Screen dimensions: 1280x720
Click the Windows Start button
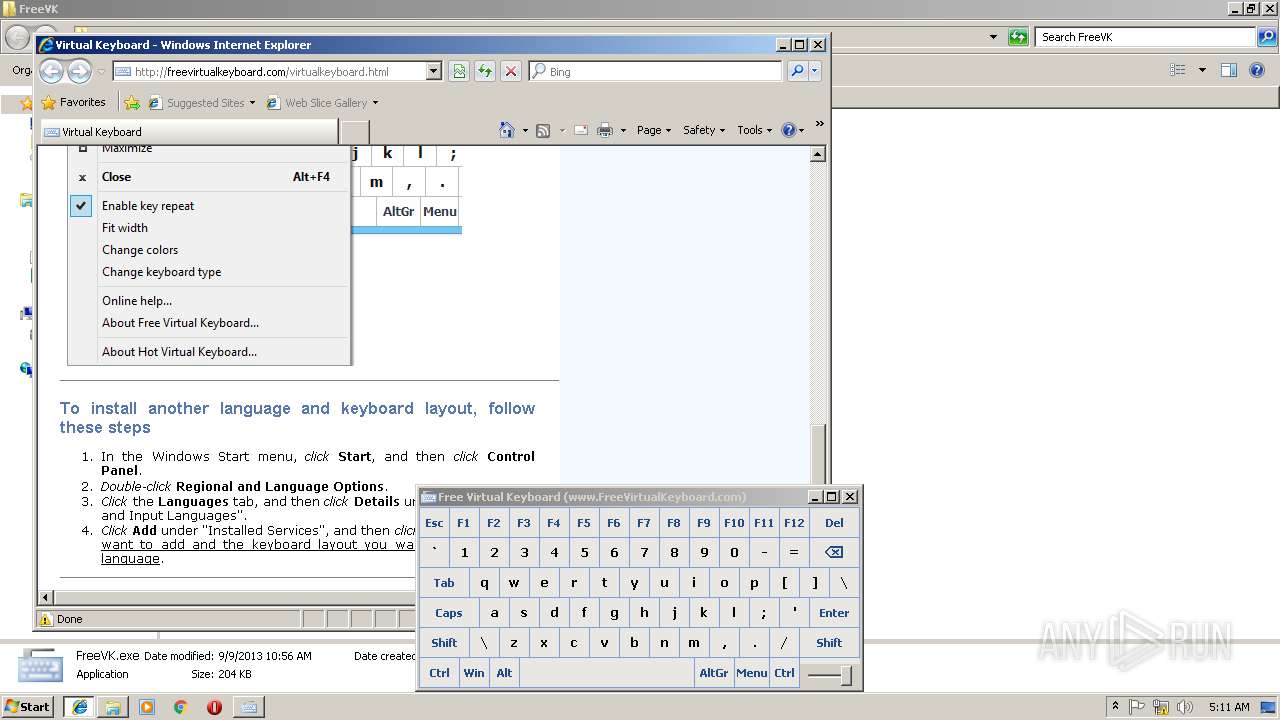(28, 707)
